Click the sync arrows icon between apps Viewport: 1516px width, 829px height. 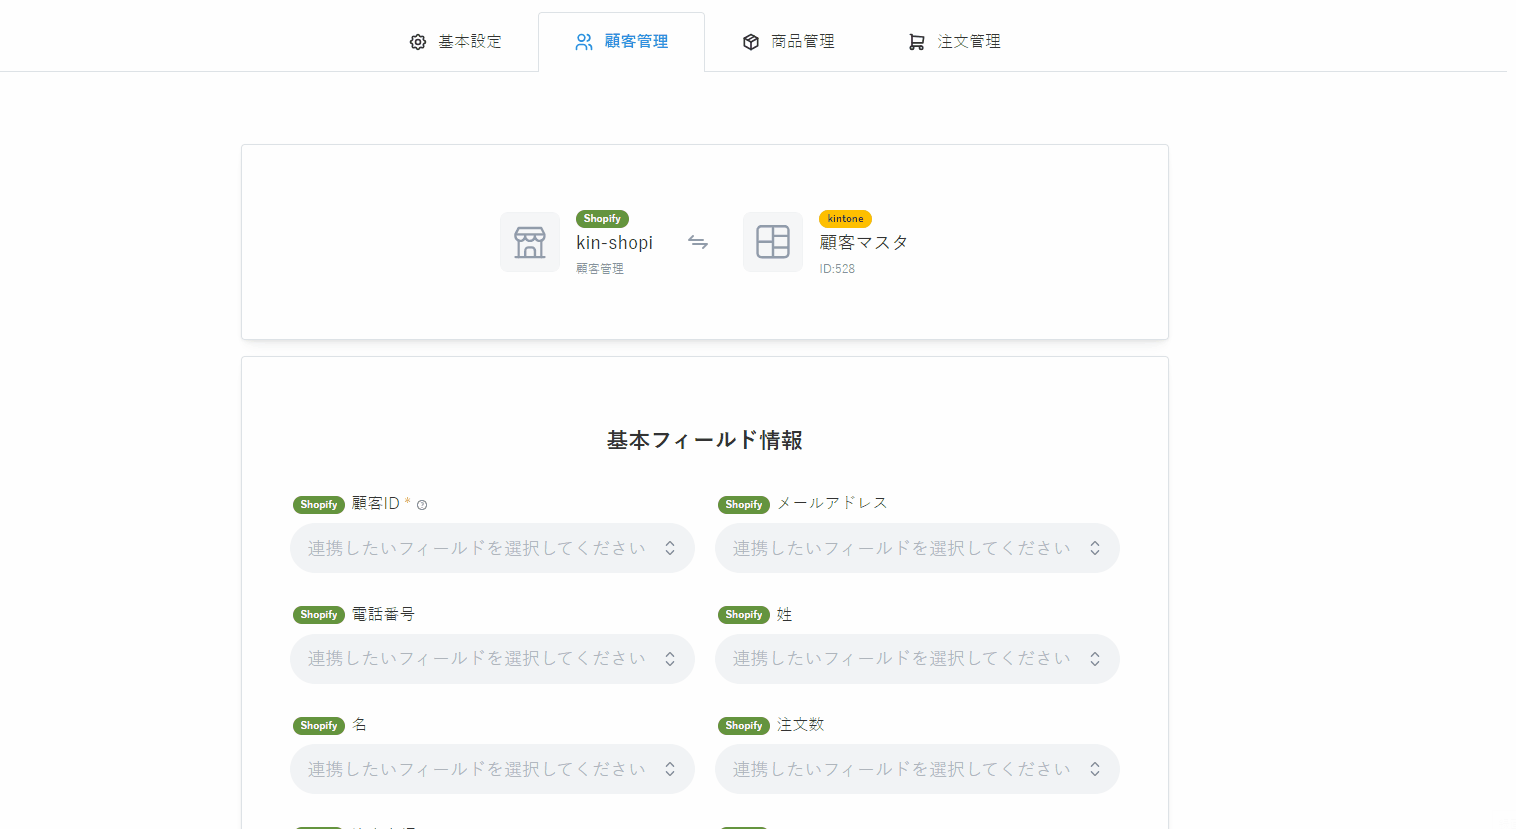pos(698,242)
